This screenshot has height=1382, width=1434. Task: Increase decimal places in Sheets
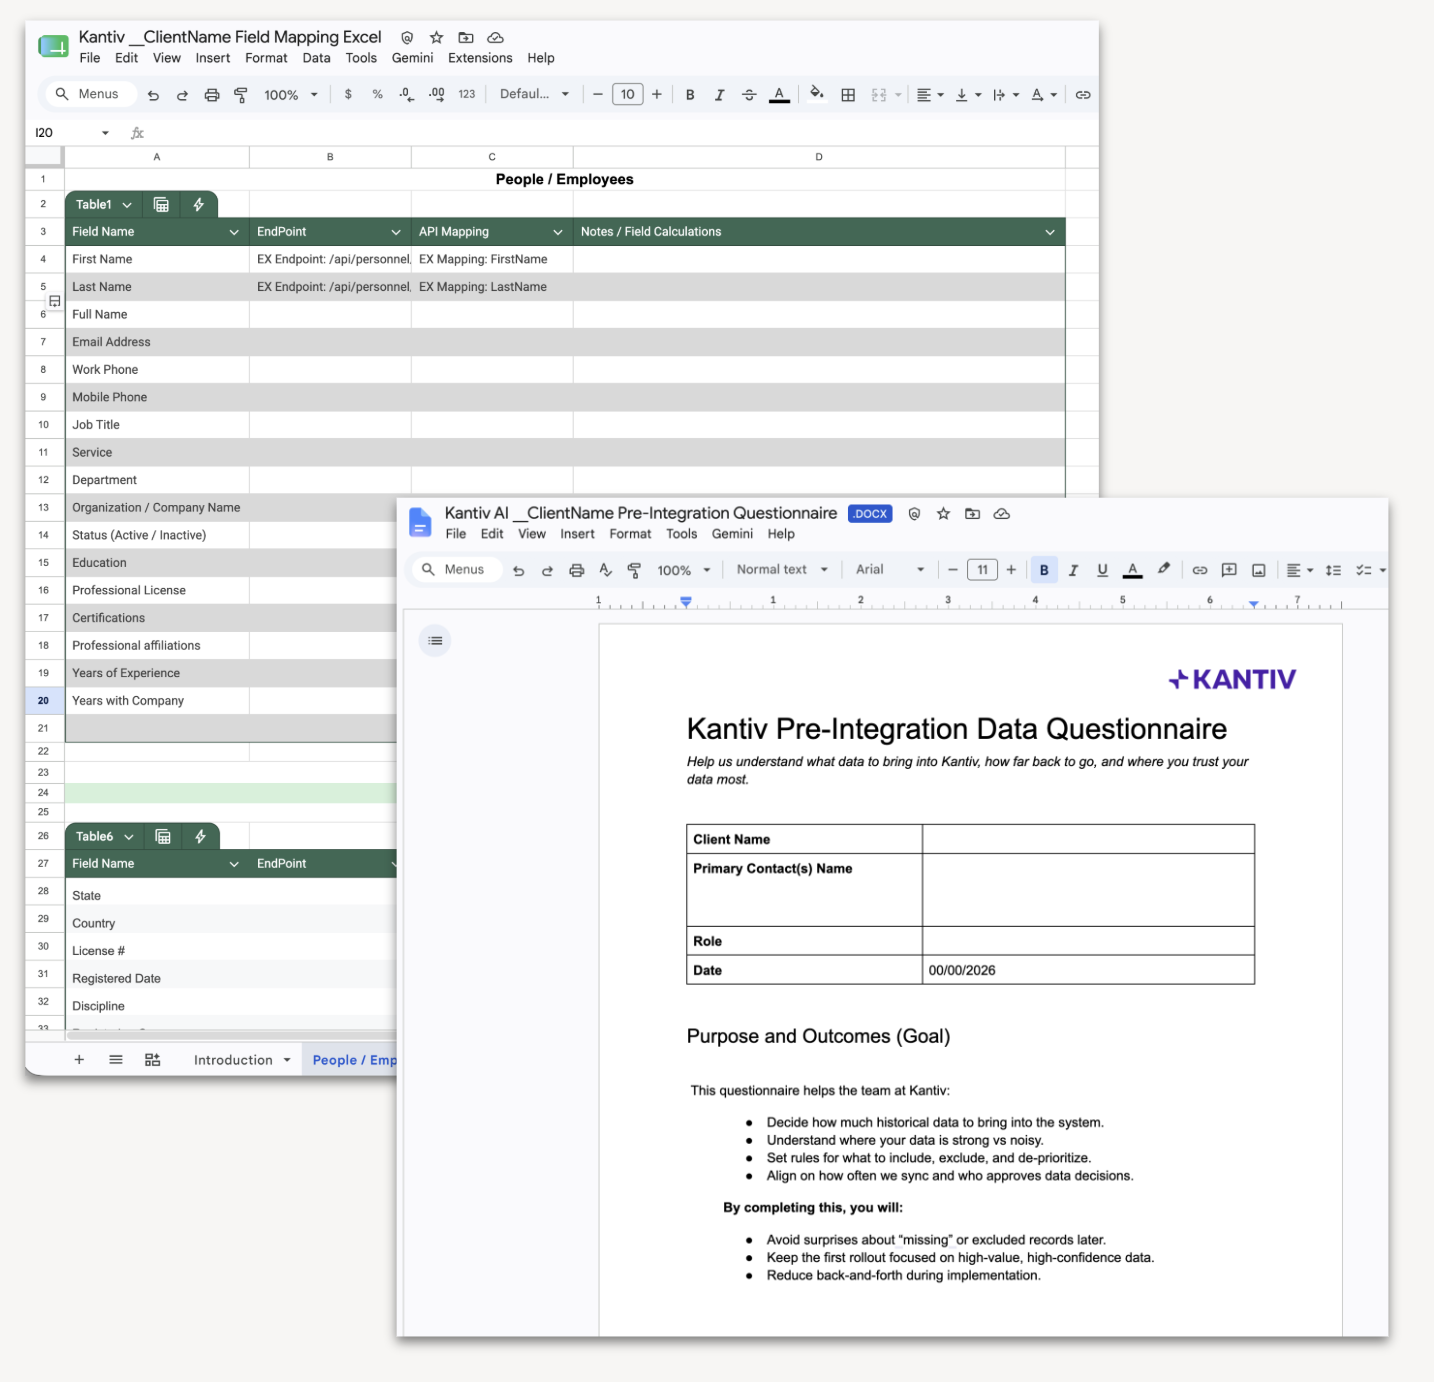(x=437, y=94)
